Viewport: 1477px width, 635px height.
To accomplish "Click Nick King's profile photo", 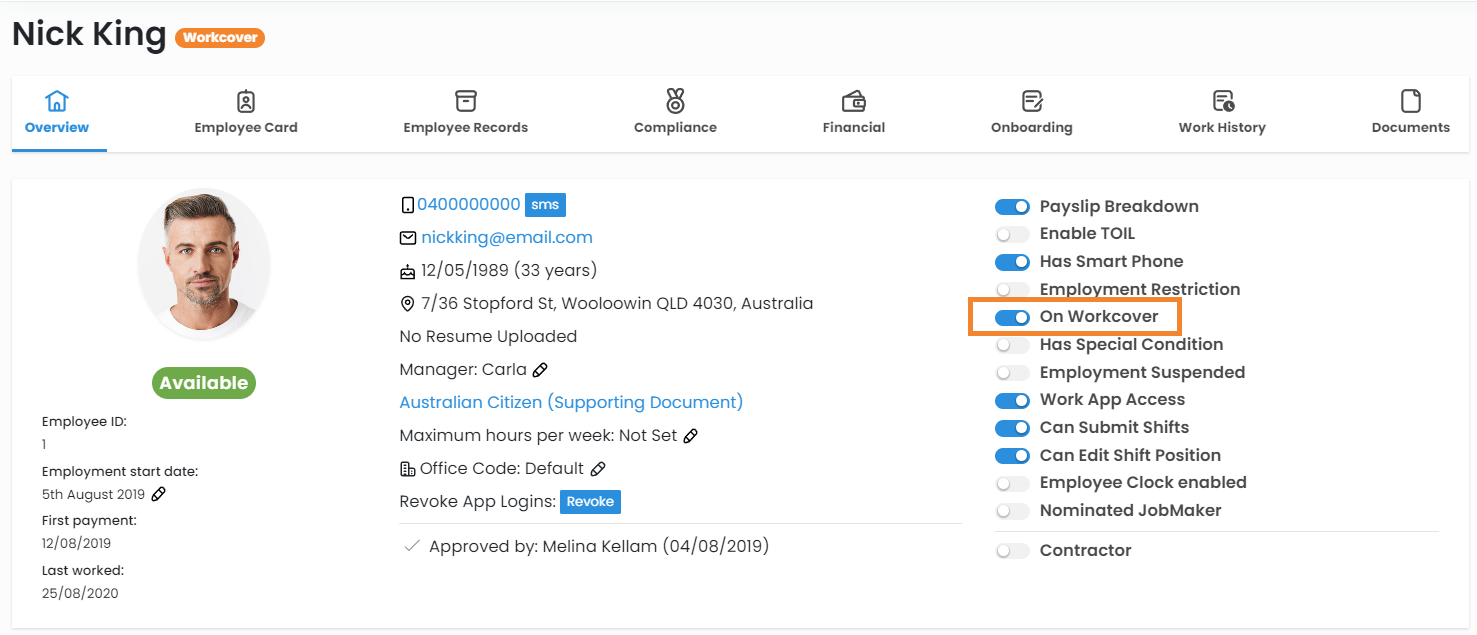I will click(204, 265).
